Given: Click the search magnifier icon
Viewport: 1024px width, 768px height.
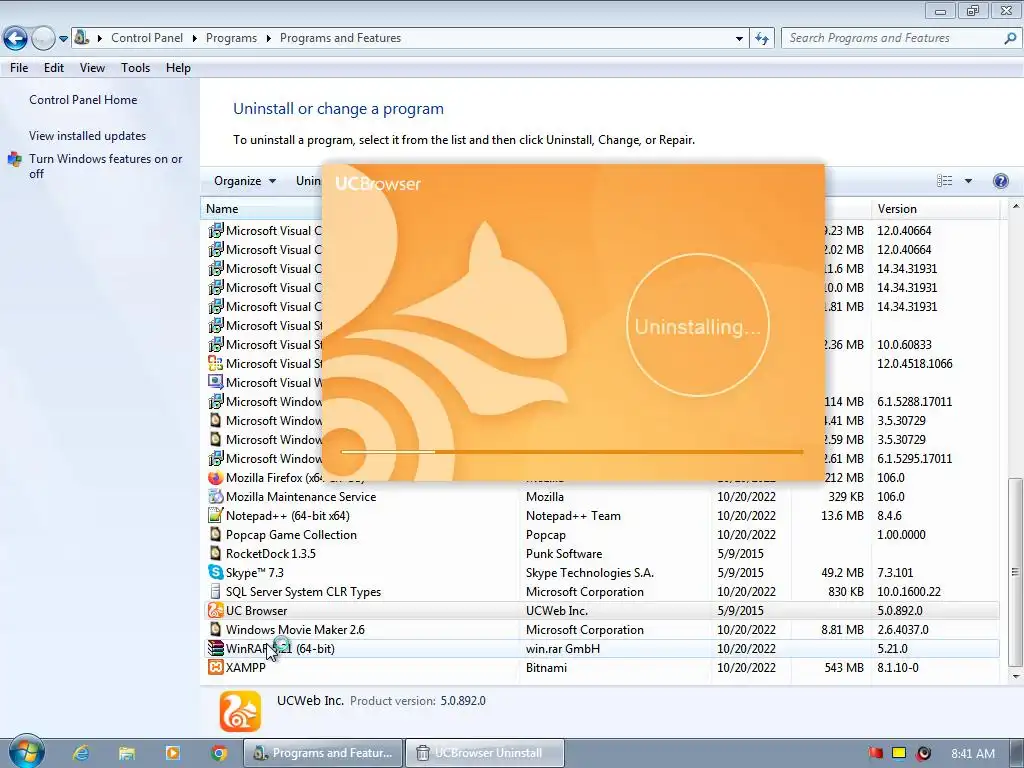Looking at the screenshot, I should click(1010, 38).
